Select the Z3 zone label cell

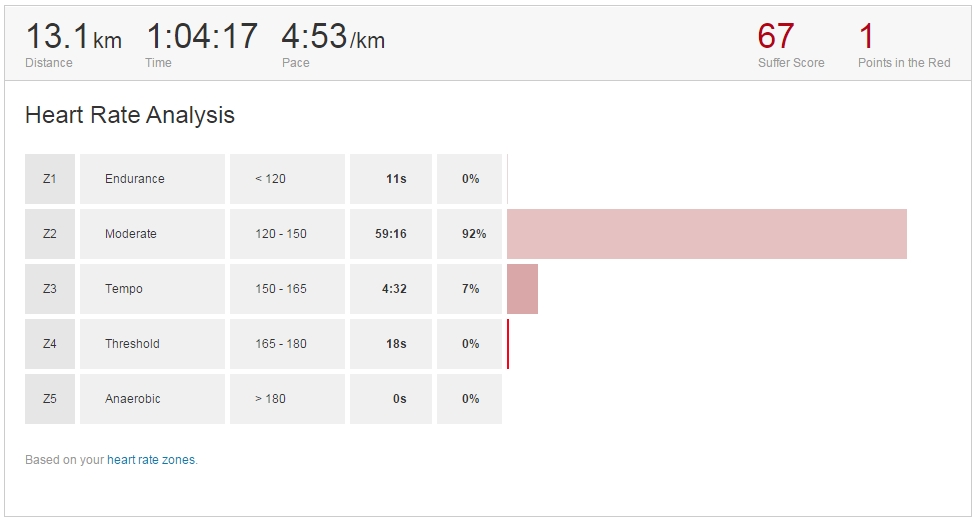[50, 289]
